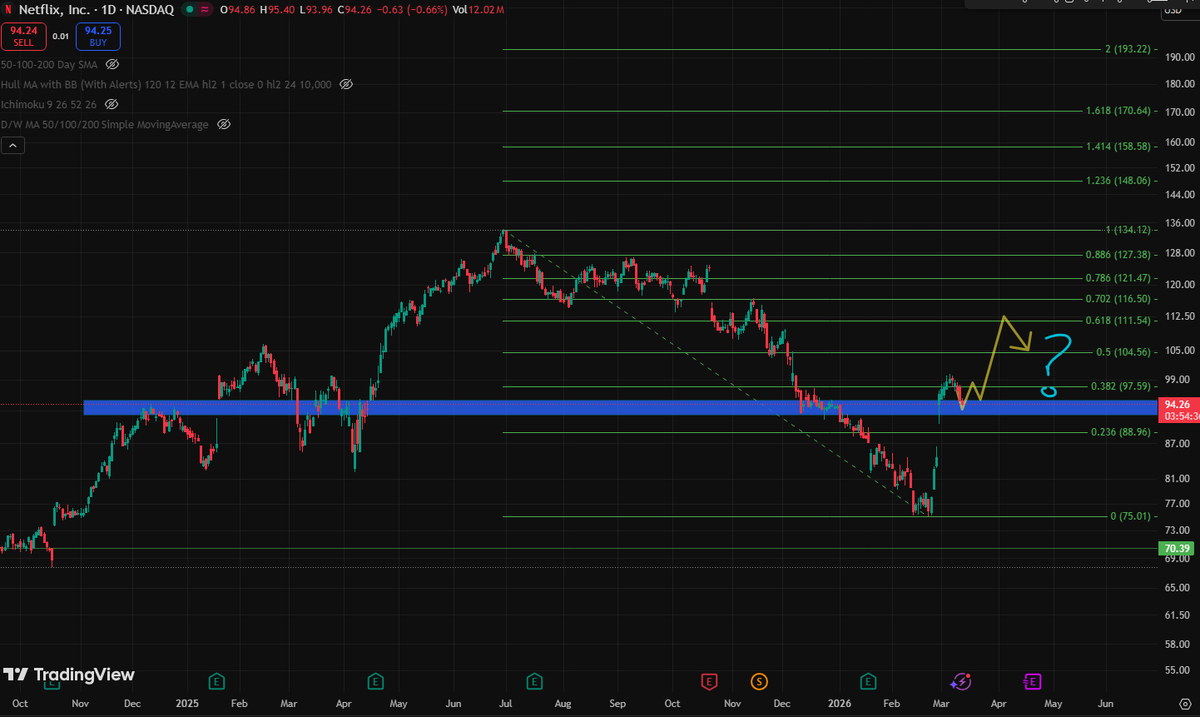This screenshot has width=1200, height=717.
Task: Click the Fib level 0.786 (121.47) label
Action: (1120, 278)
